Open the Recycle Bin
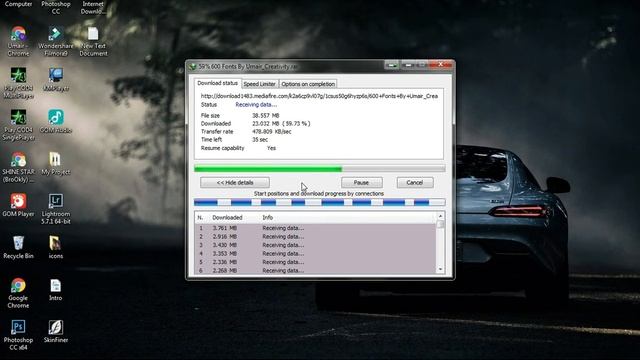The height and width of the screenshot is (360, 640). [18, 247]
